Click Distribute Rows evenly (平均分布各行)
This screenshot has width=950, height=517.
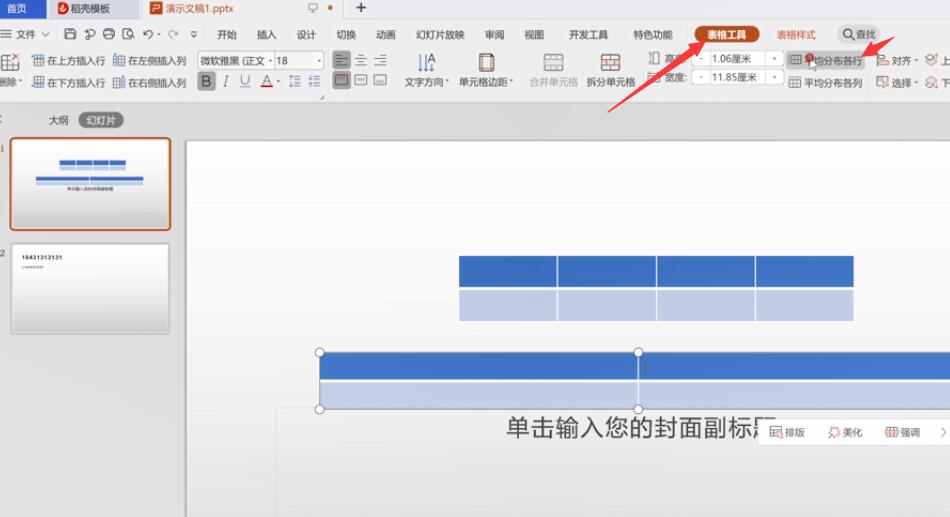(825, 61)
